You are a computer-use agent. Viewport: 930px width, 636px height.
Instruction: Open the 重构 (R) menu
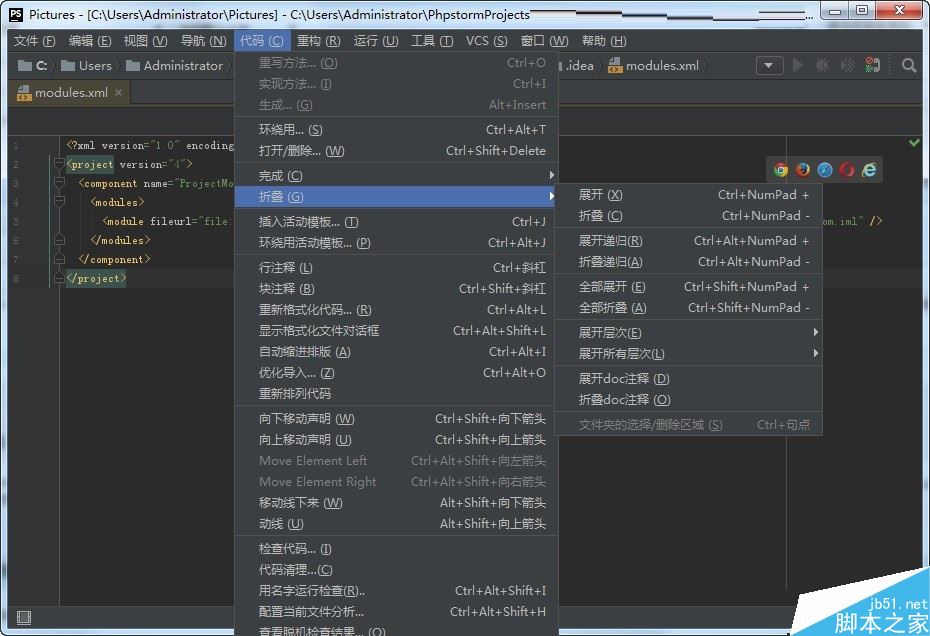(319, 40)
